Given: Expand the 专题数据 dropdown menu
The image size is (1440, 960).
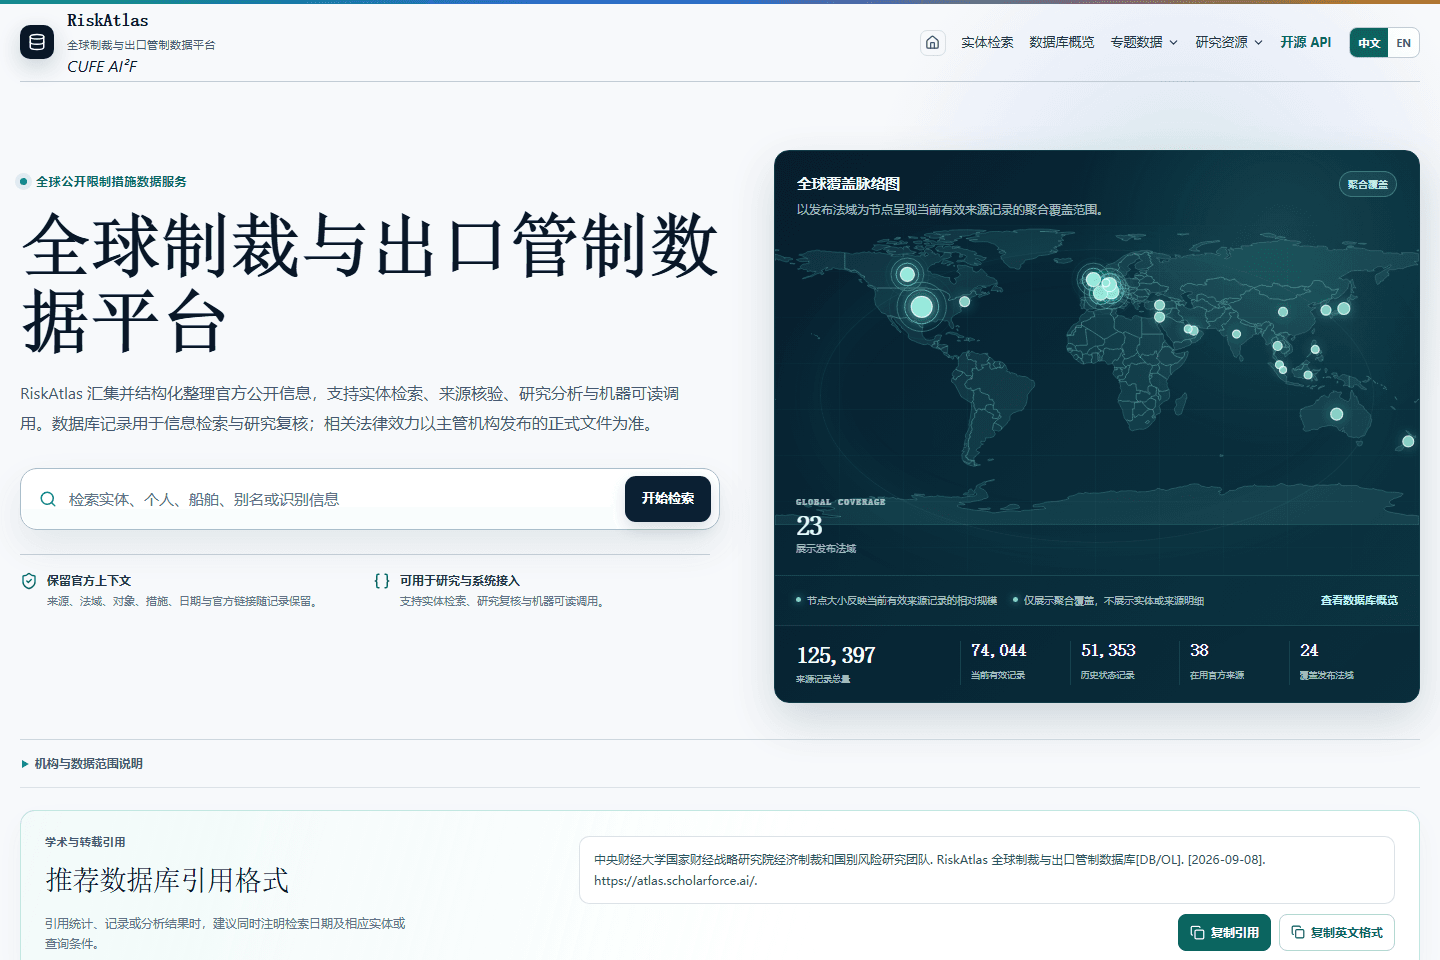Looking at the screenshot, I should pyautogui.click(x=1144, y=42).
